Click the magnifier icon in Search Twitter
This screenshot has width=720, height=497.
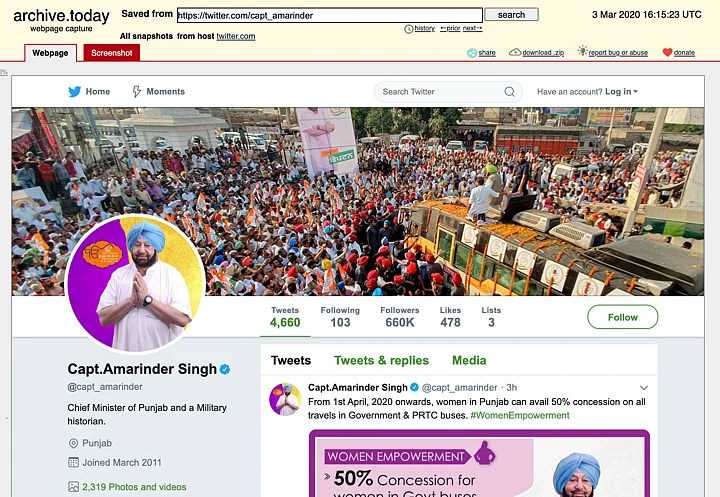pos(509,91)
